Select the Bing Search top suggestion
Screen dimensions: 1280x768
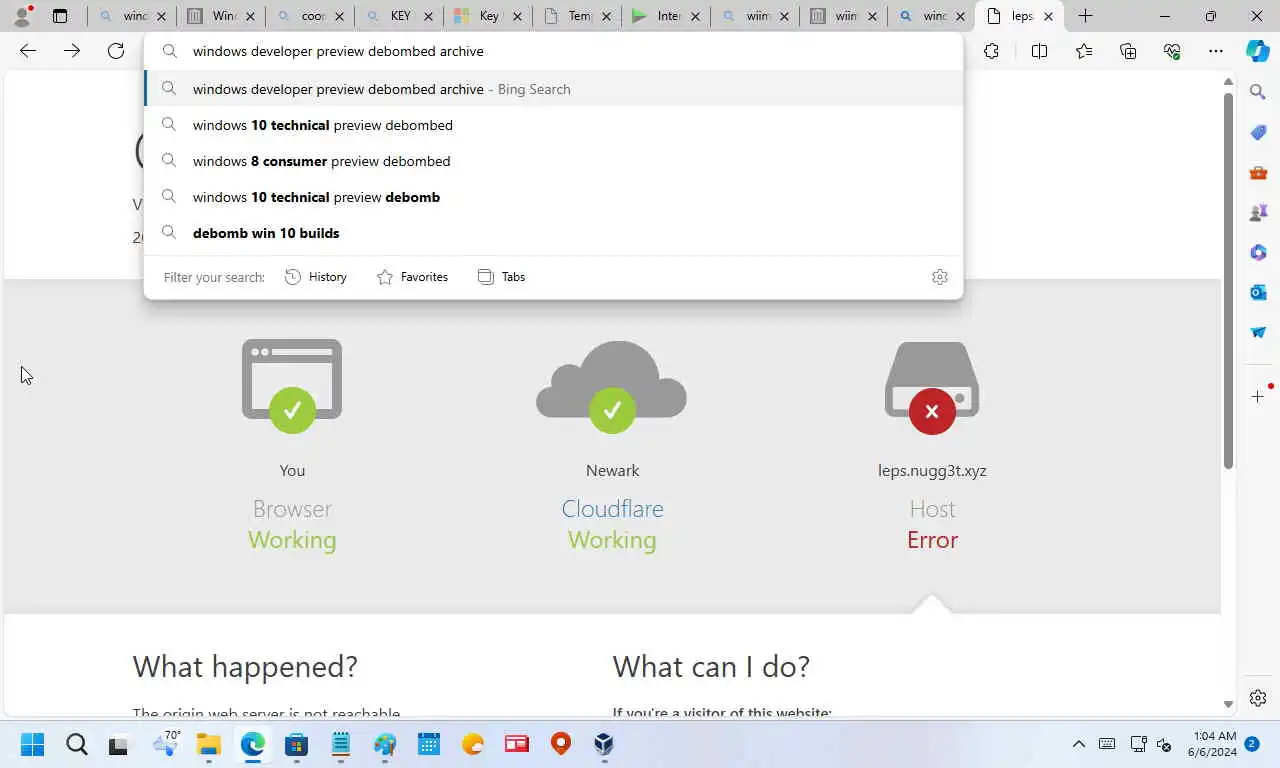coord(554,89)
